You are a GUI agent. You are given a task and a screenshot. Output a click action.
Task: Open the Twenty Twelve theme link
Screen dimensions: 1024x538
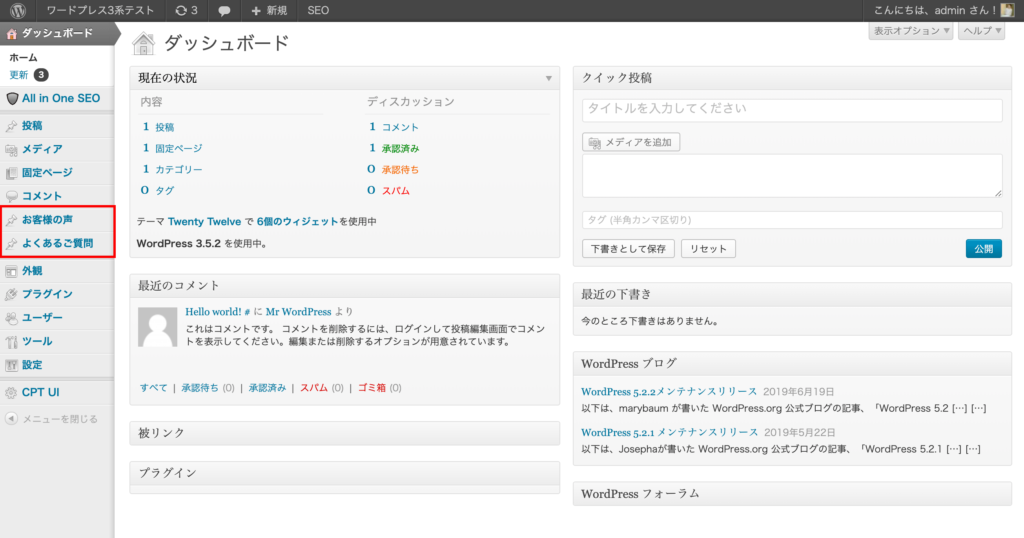204,222
